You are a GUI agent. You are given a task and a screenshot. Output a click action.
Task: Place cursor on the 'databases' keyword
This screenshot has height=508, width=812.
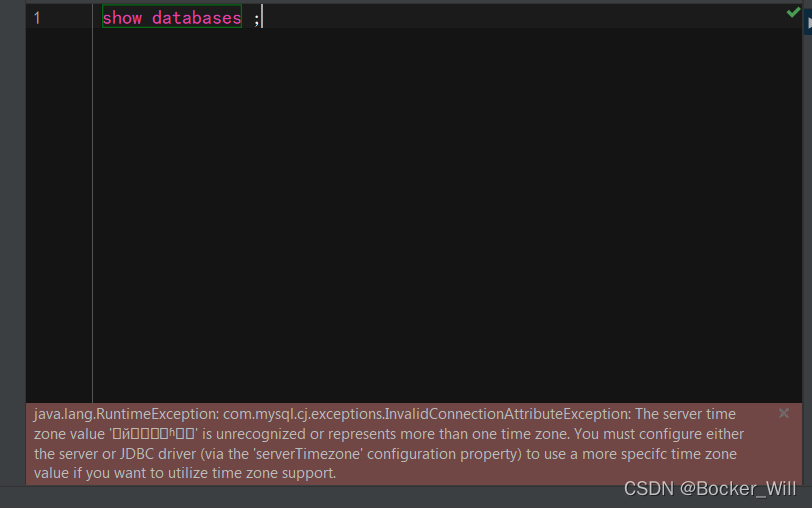196,18
